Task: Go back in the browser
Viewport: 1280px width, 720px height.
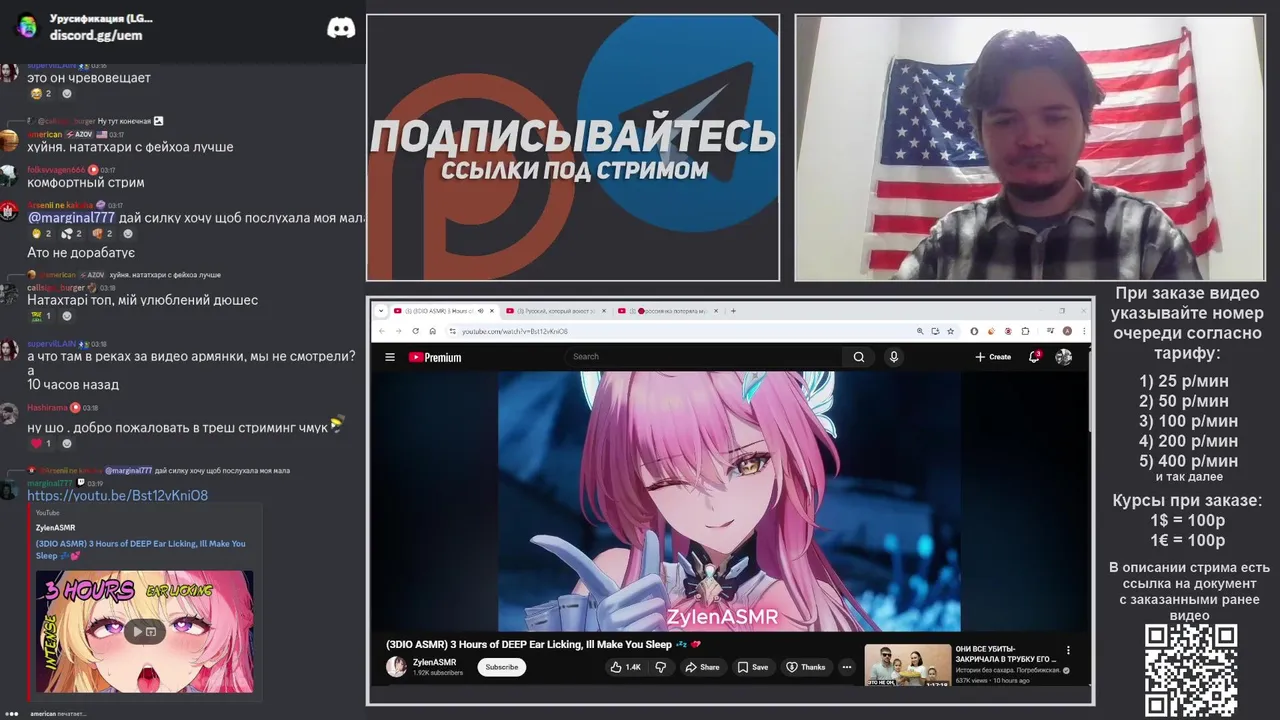Action: click(x=381, y=331)
